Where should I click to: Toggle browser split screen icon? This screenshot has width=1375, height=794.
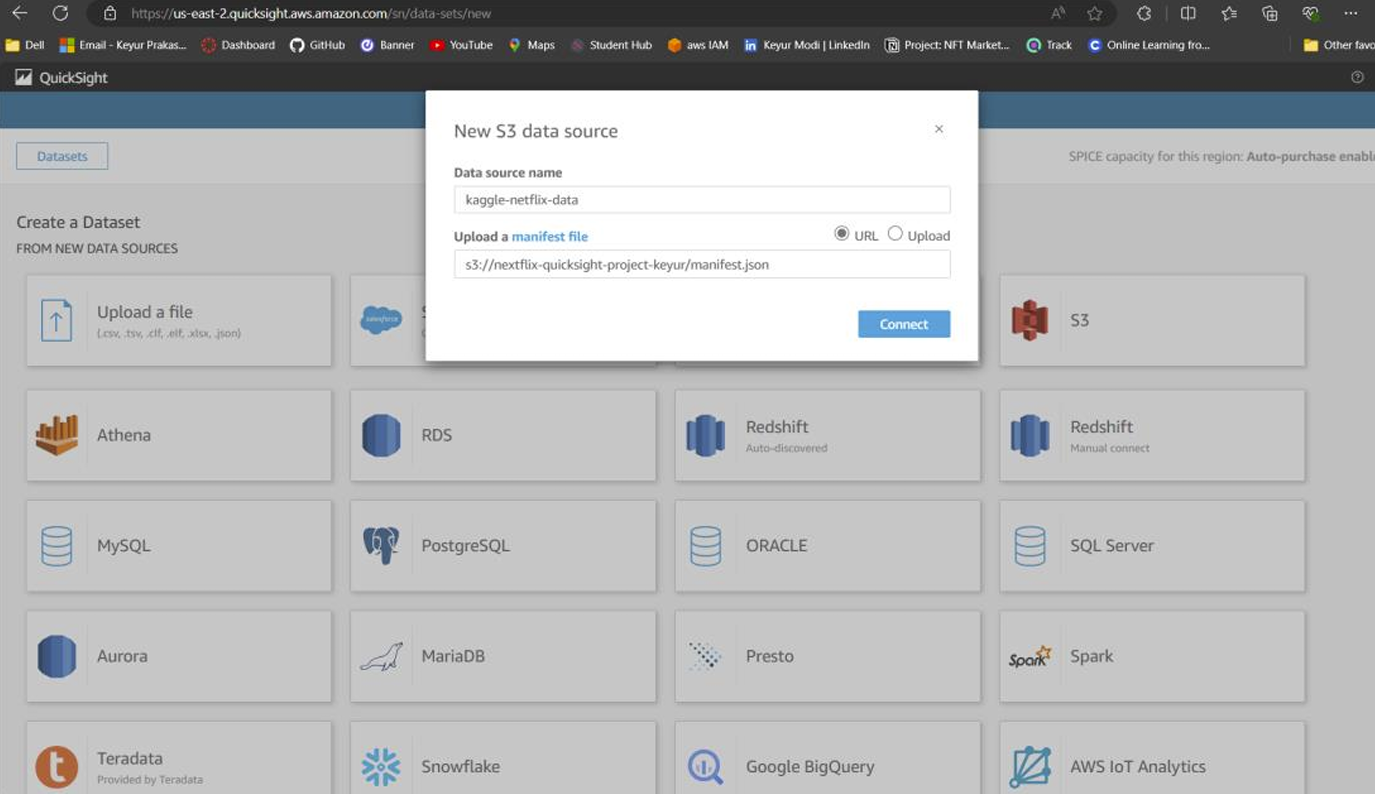click(x=1188, y=14)
